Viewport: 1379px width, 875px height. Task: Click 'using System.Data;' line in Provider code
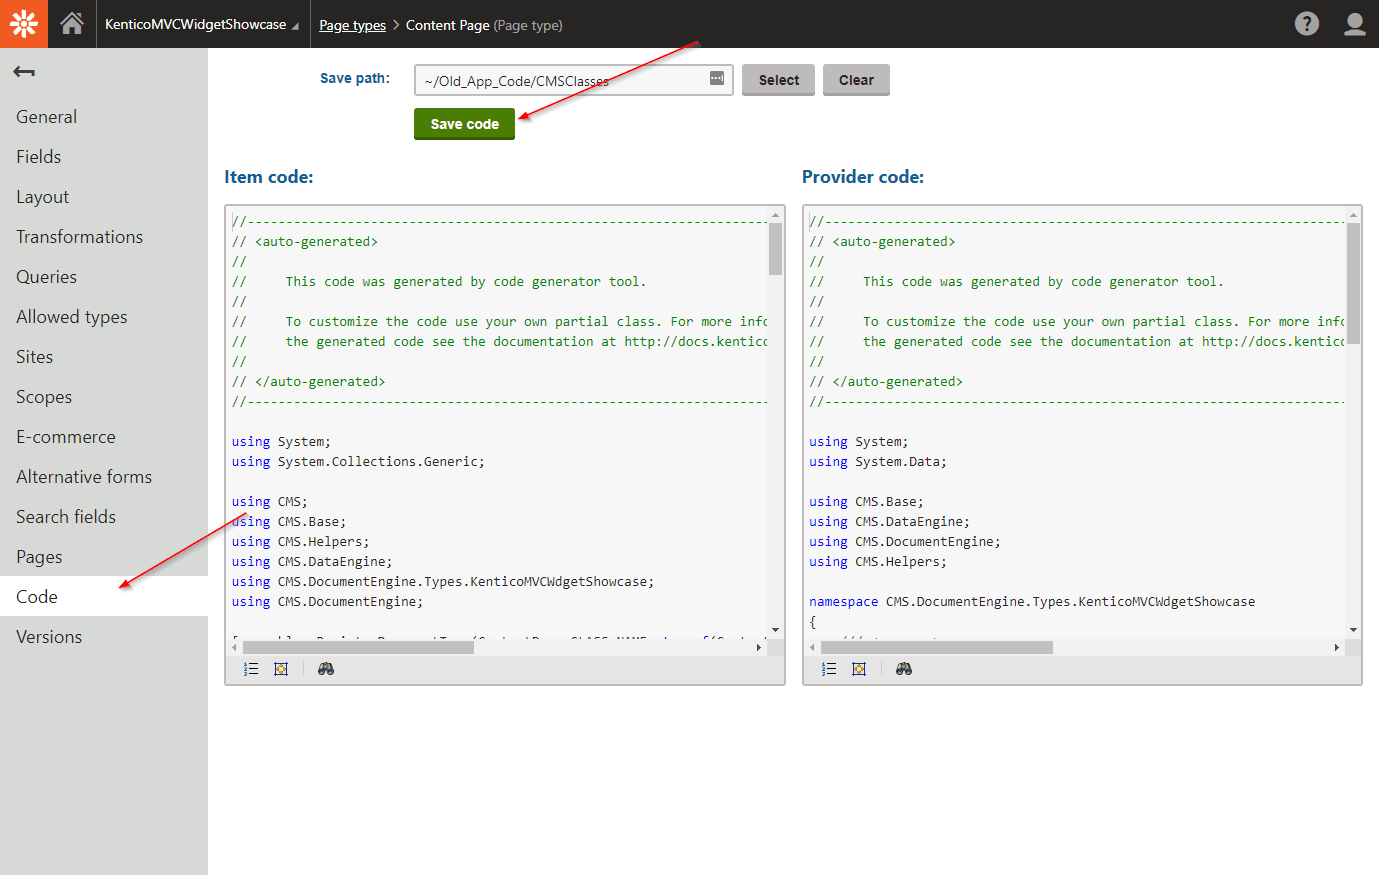878,462
